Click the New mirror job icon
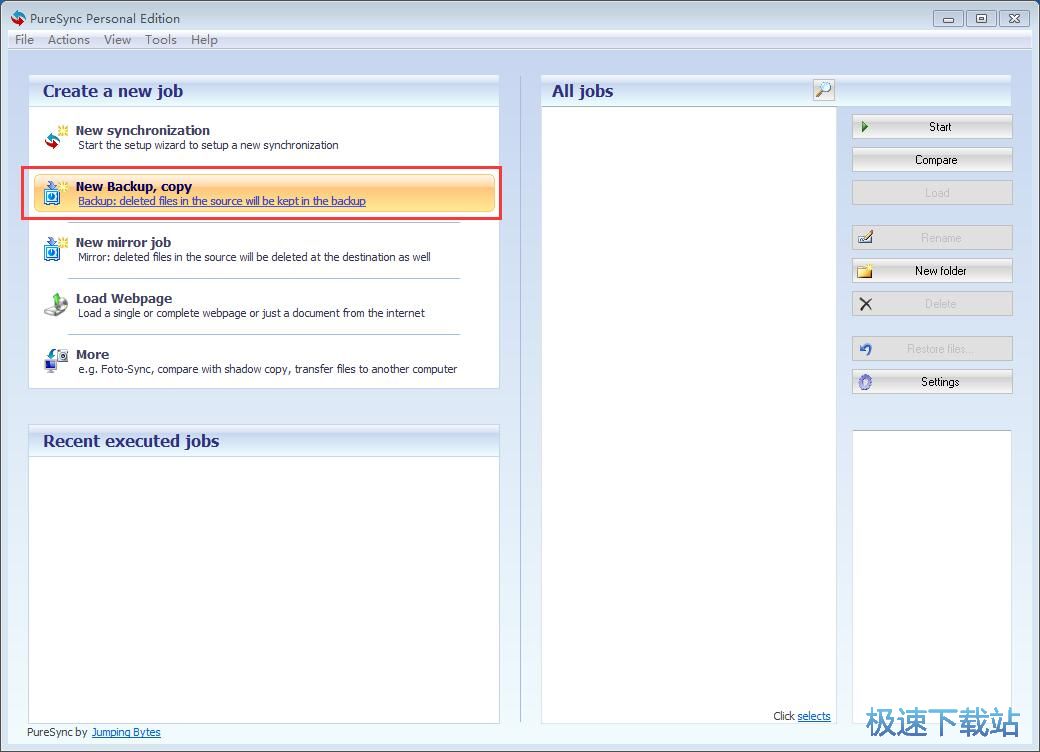 click(x=56, y=249)
